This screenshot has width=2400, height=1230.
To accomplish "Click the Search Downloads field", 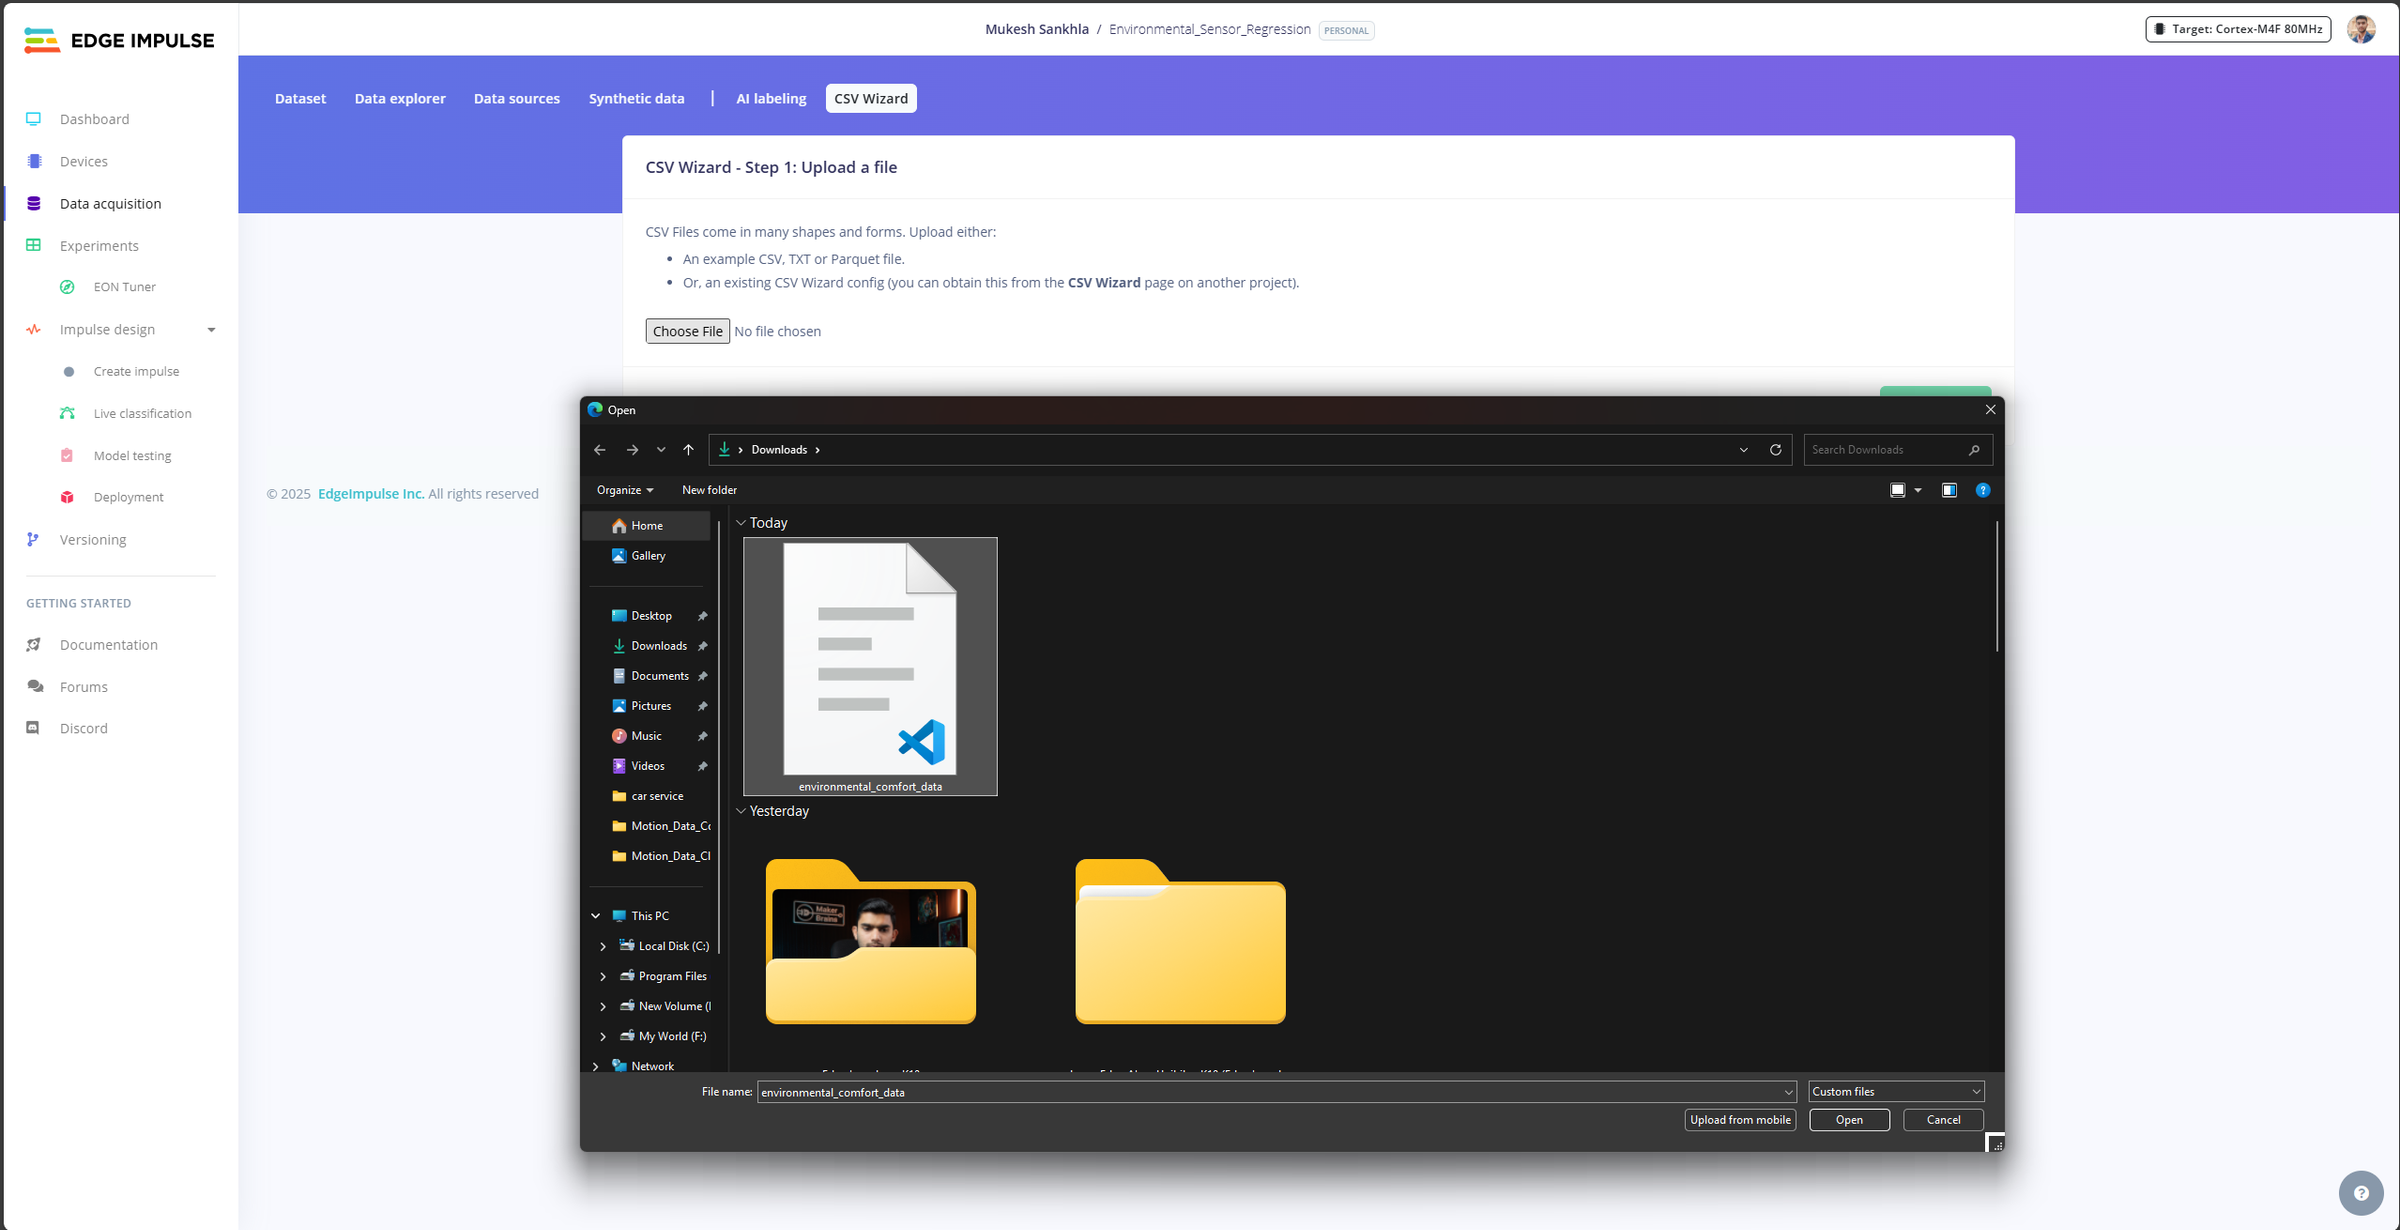I will pos(1897,450).
